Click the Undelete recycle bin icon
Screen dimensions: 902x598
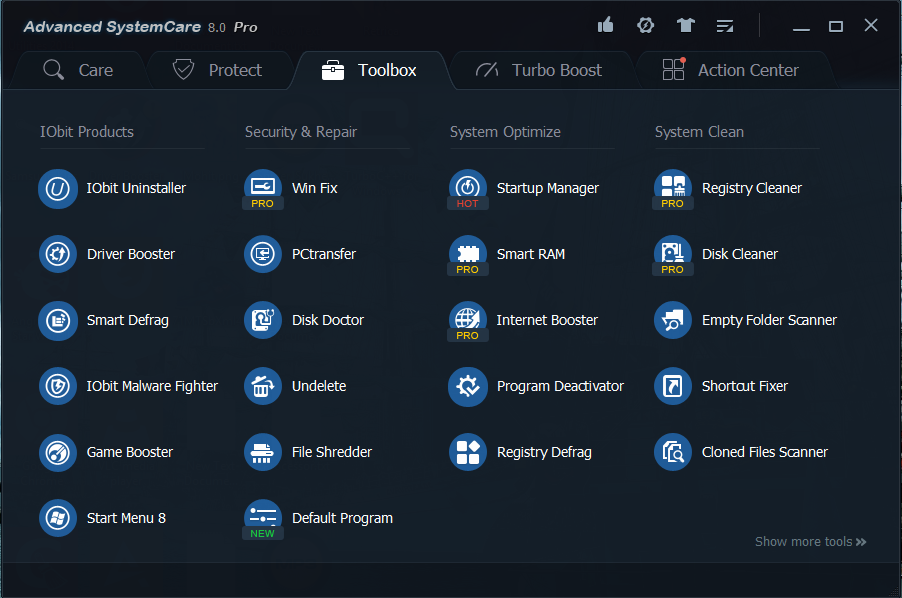coord(263,386)
